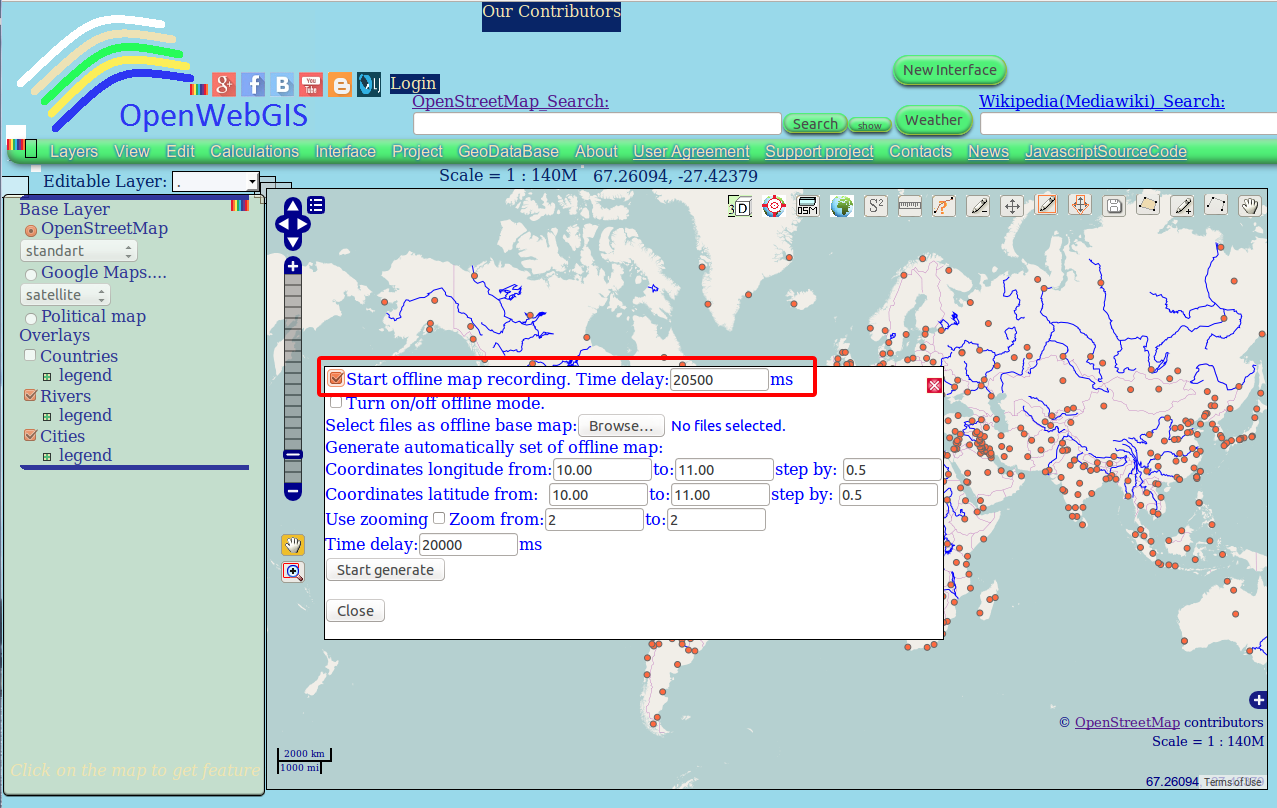Click the floppy disk save icon
1277x808 pixels.
(x=1114, y=206)
